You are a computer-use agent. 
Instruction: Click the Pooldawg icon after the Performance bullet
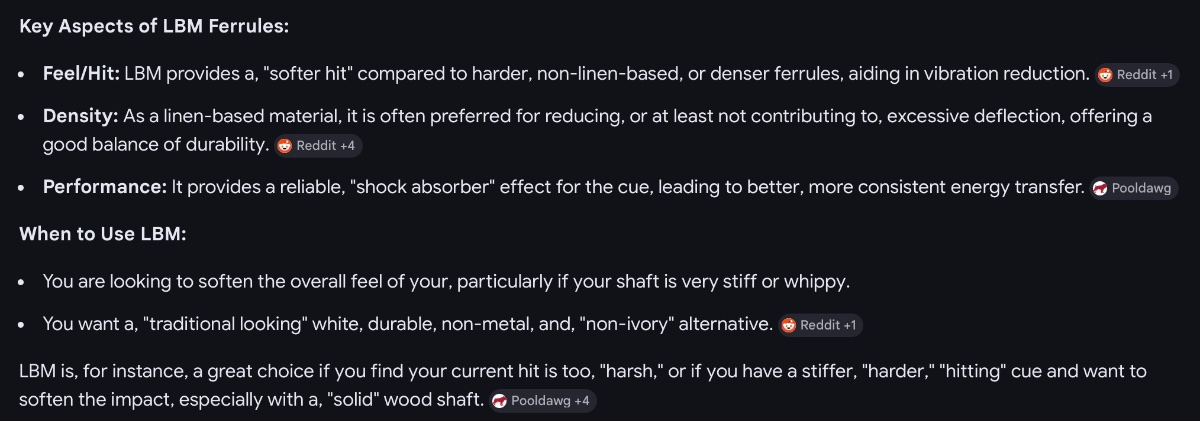1100,188
